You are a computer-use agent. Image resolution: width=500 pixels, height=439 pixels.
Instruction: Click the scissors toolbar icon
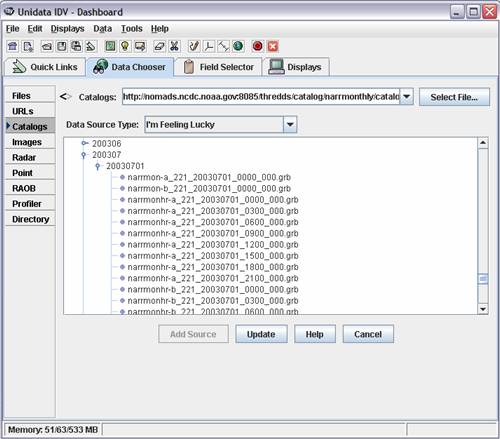pyautogui.click(x=174, y=46)
